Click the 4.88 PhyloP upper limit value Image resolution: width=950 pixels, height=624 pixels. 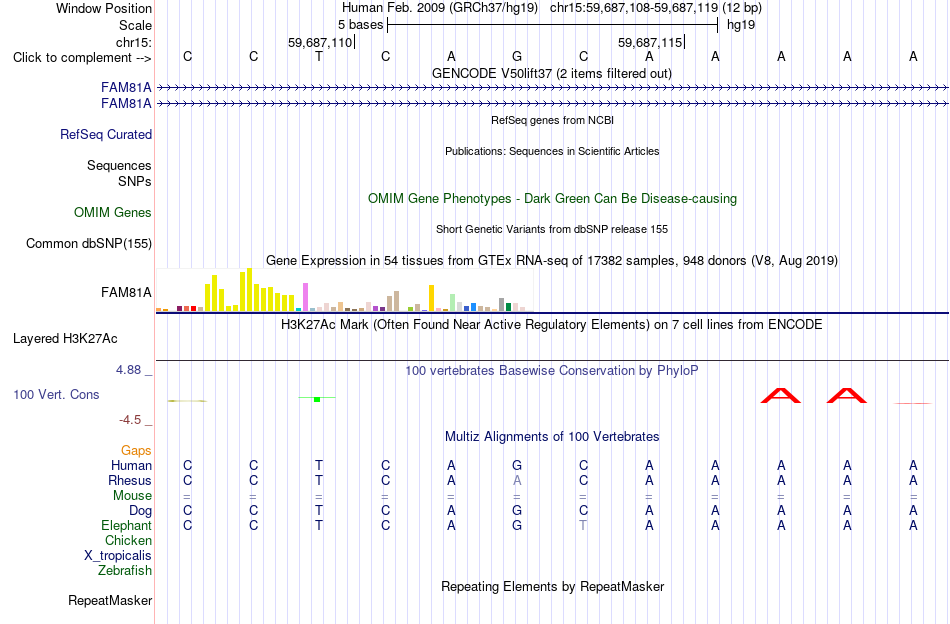[x=129, y=370]
